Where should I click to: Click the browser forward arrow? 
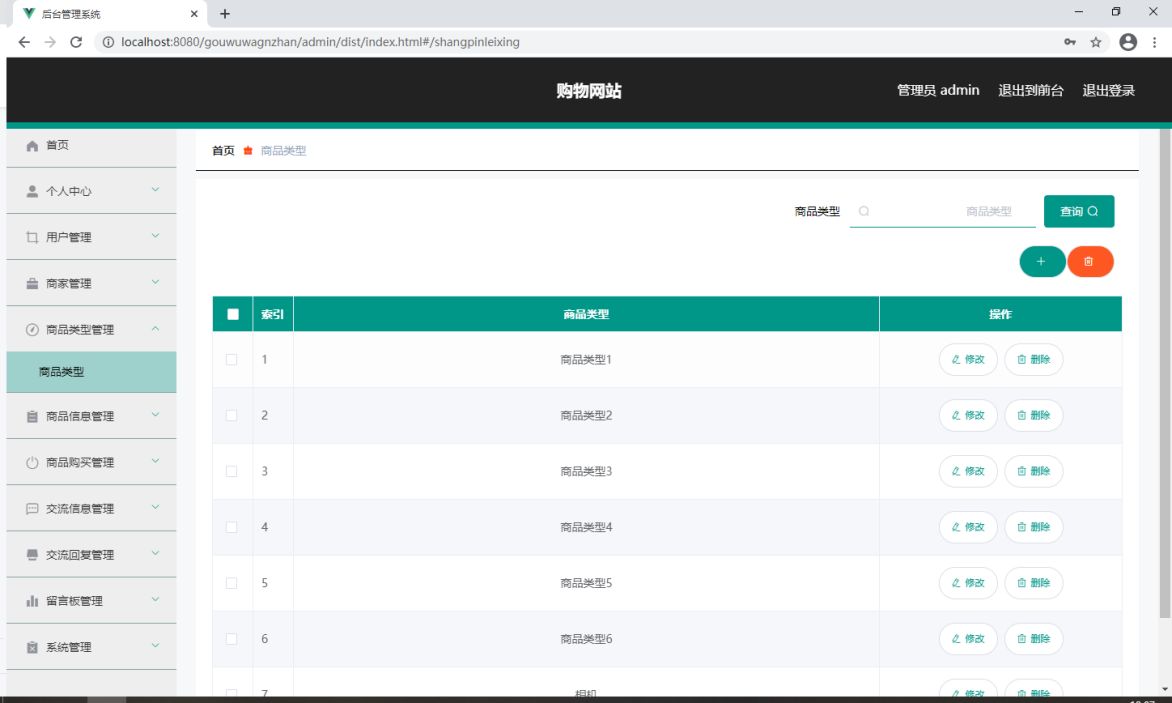pos(50,42)
